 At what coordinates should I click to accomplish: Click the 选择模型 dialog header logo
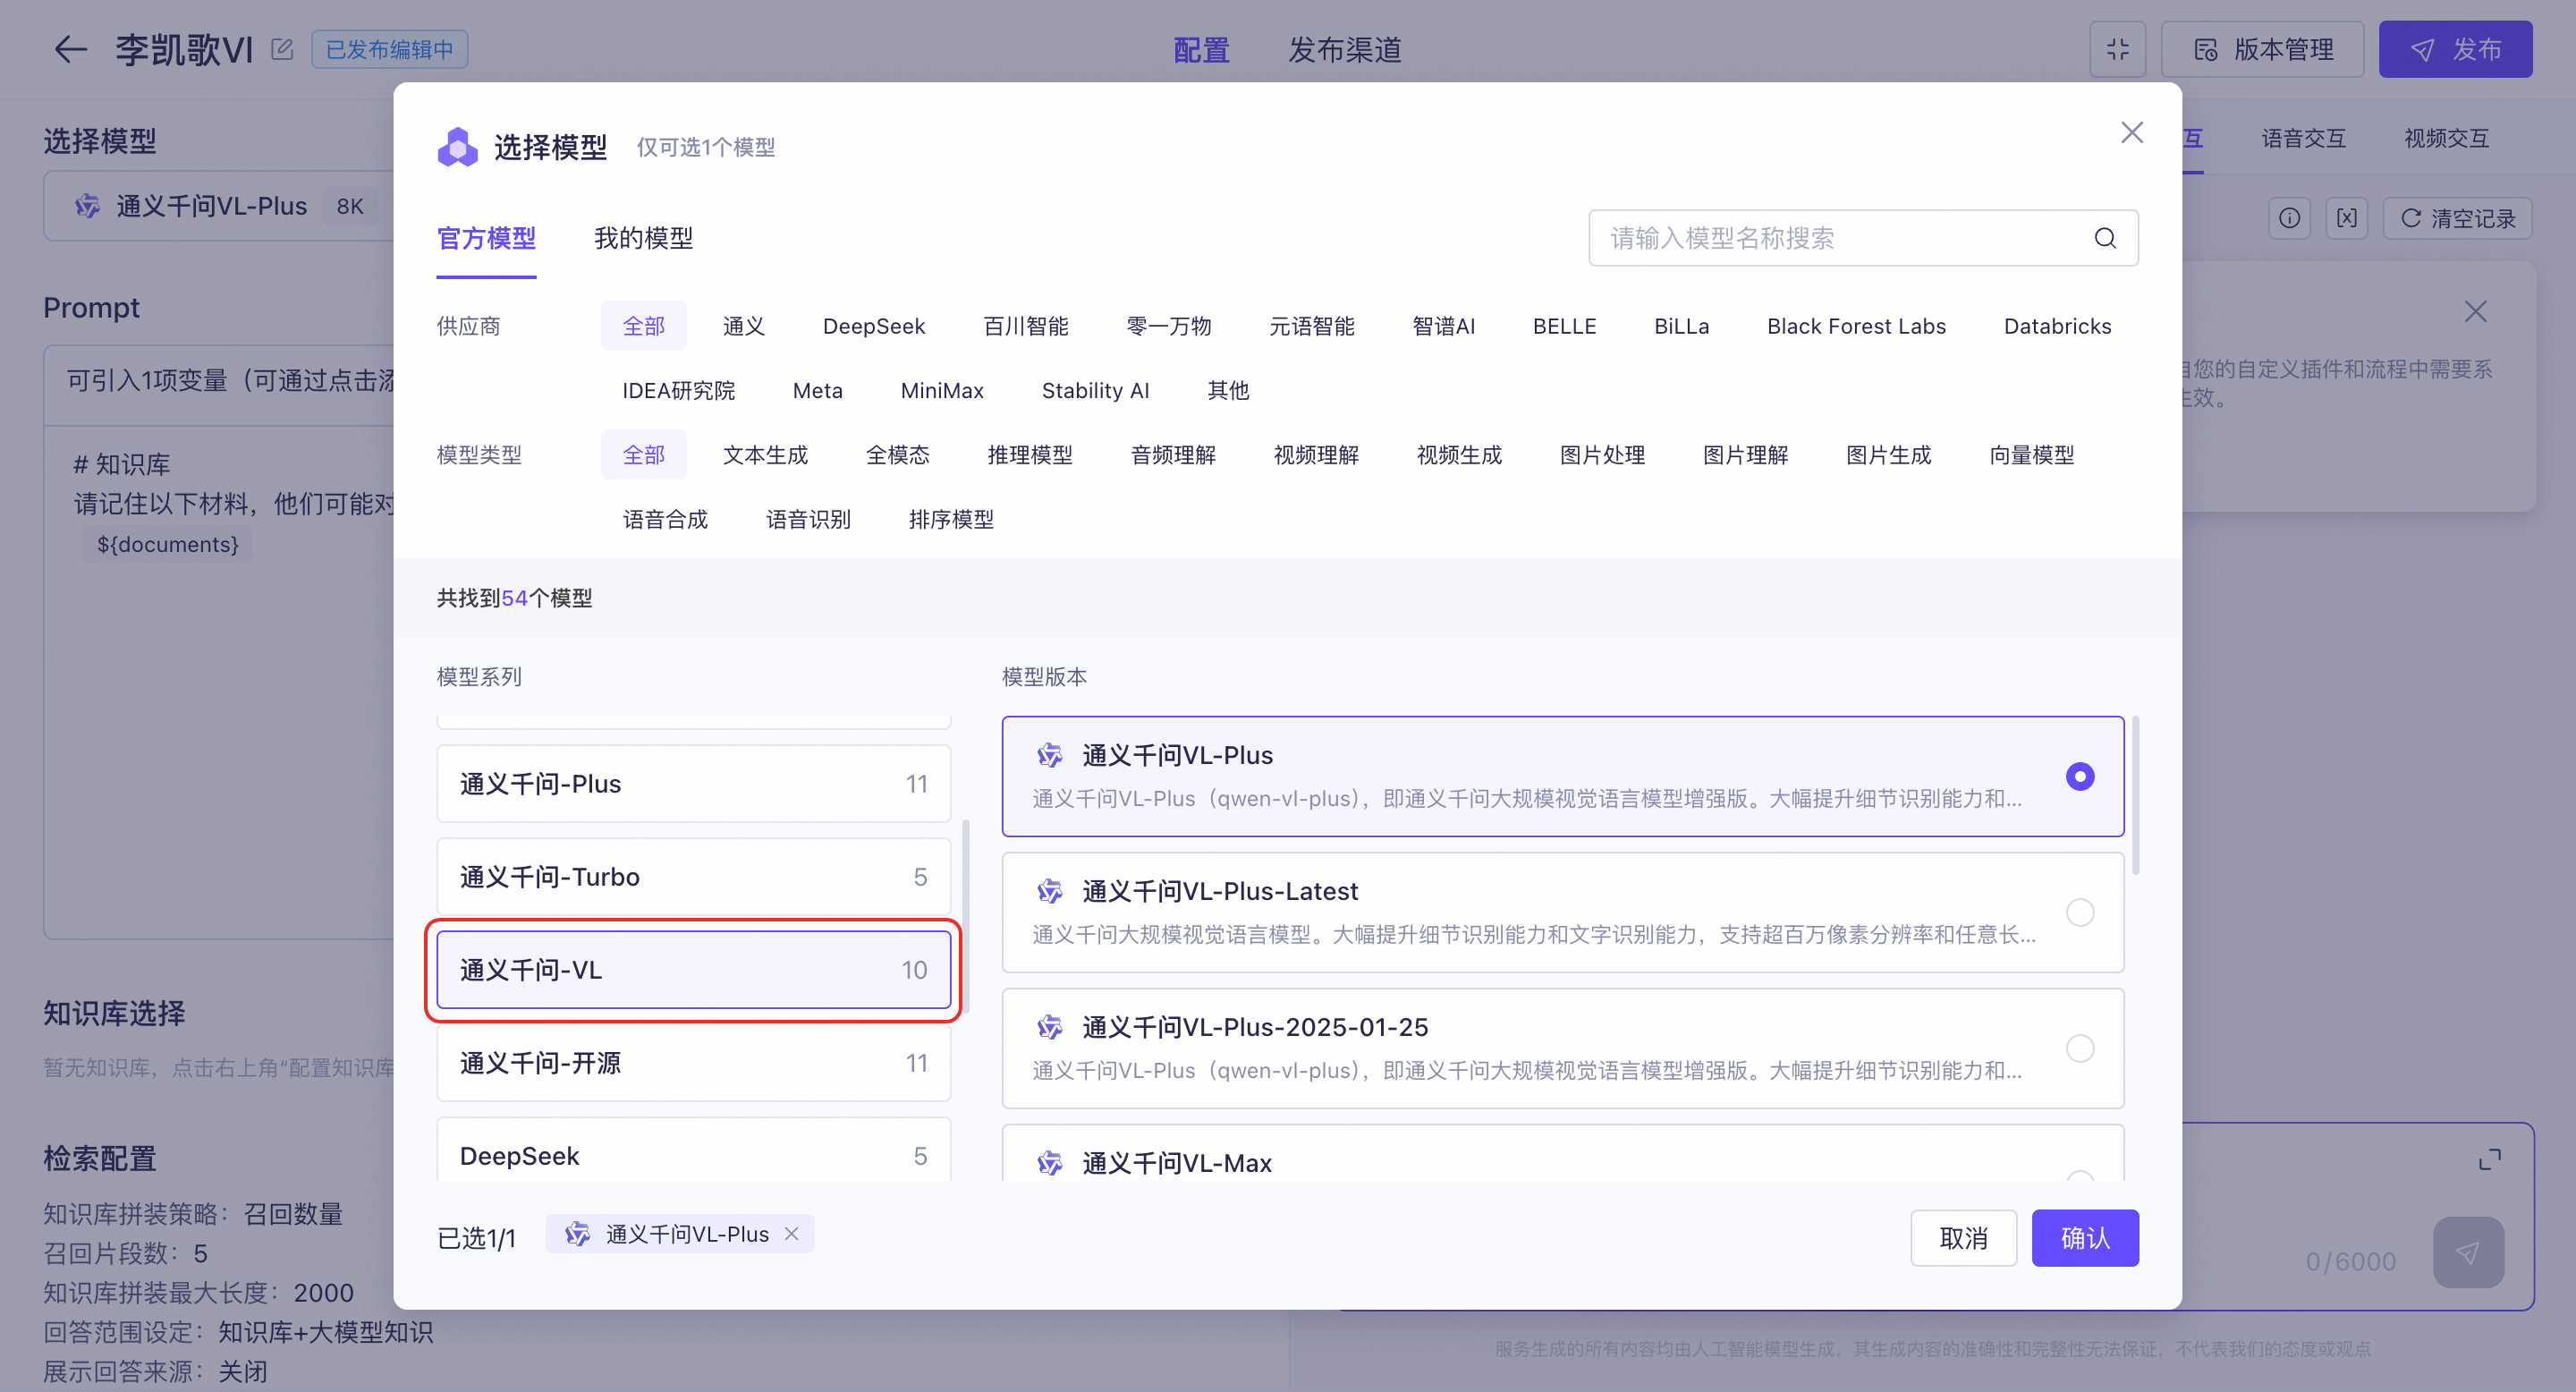(x=458, y=147)
